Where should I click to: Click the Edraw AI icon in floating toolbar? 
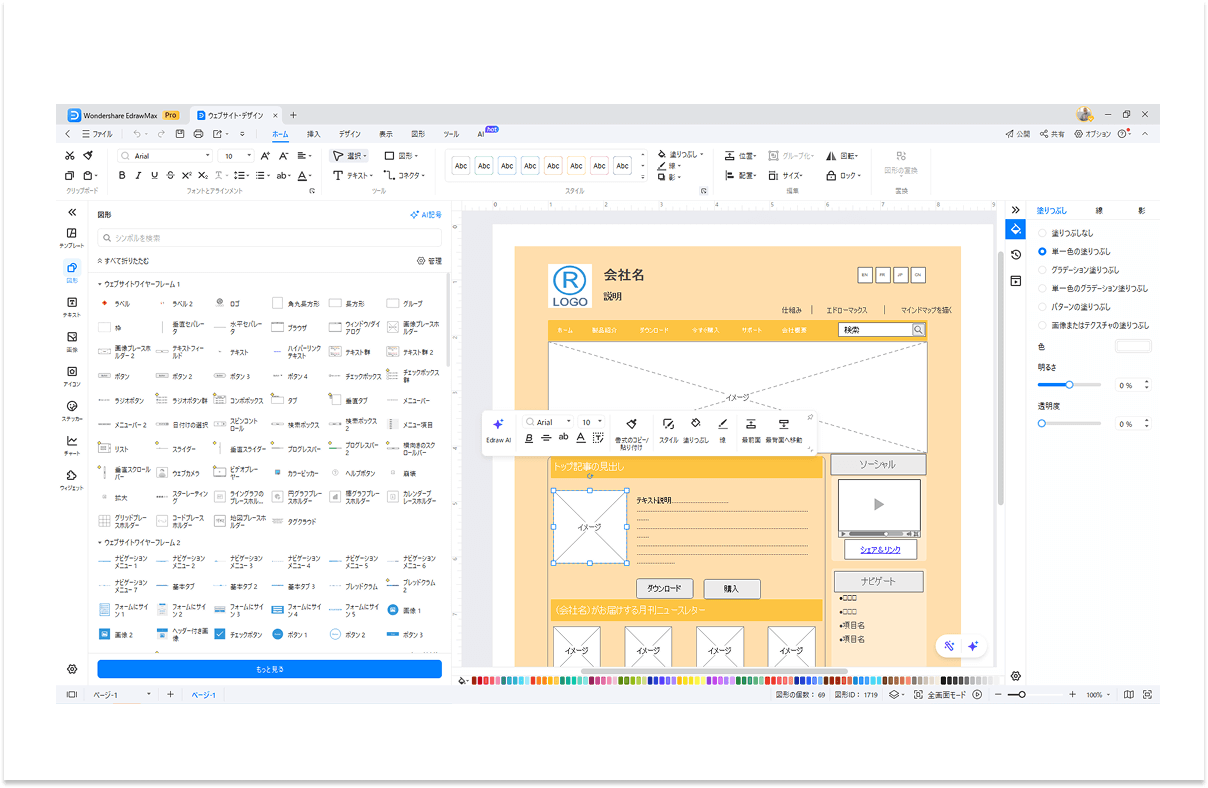click(x=498, y=430)
